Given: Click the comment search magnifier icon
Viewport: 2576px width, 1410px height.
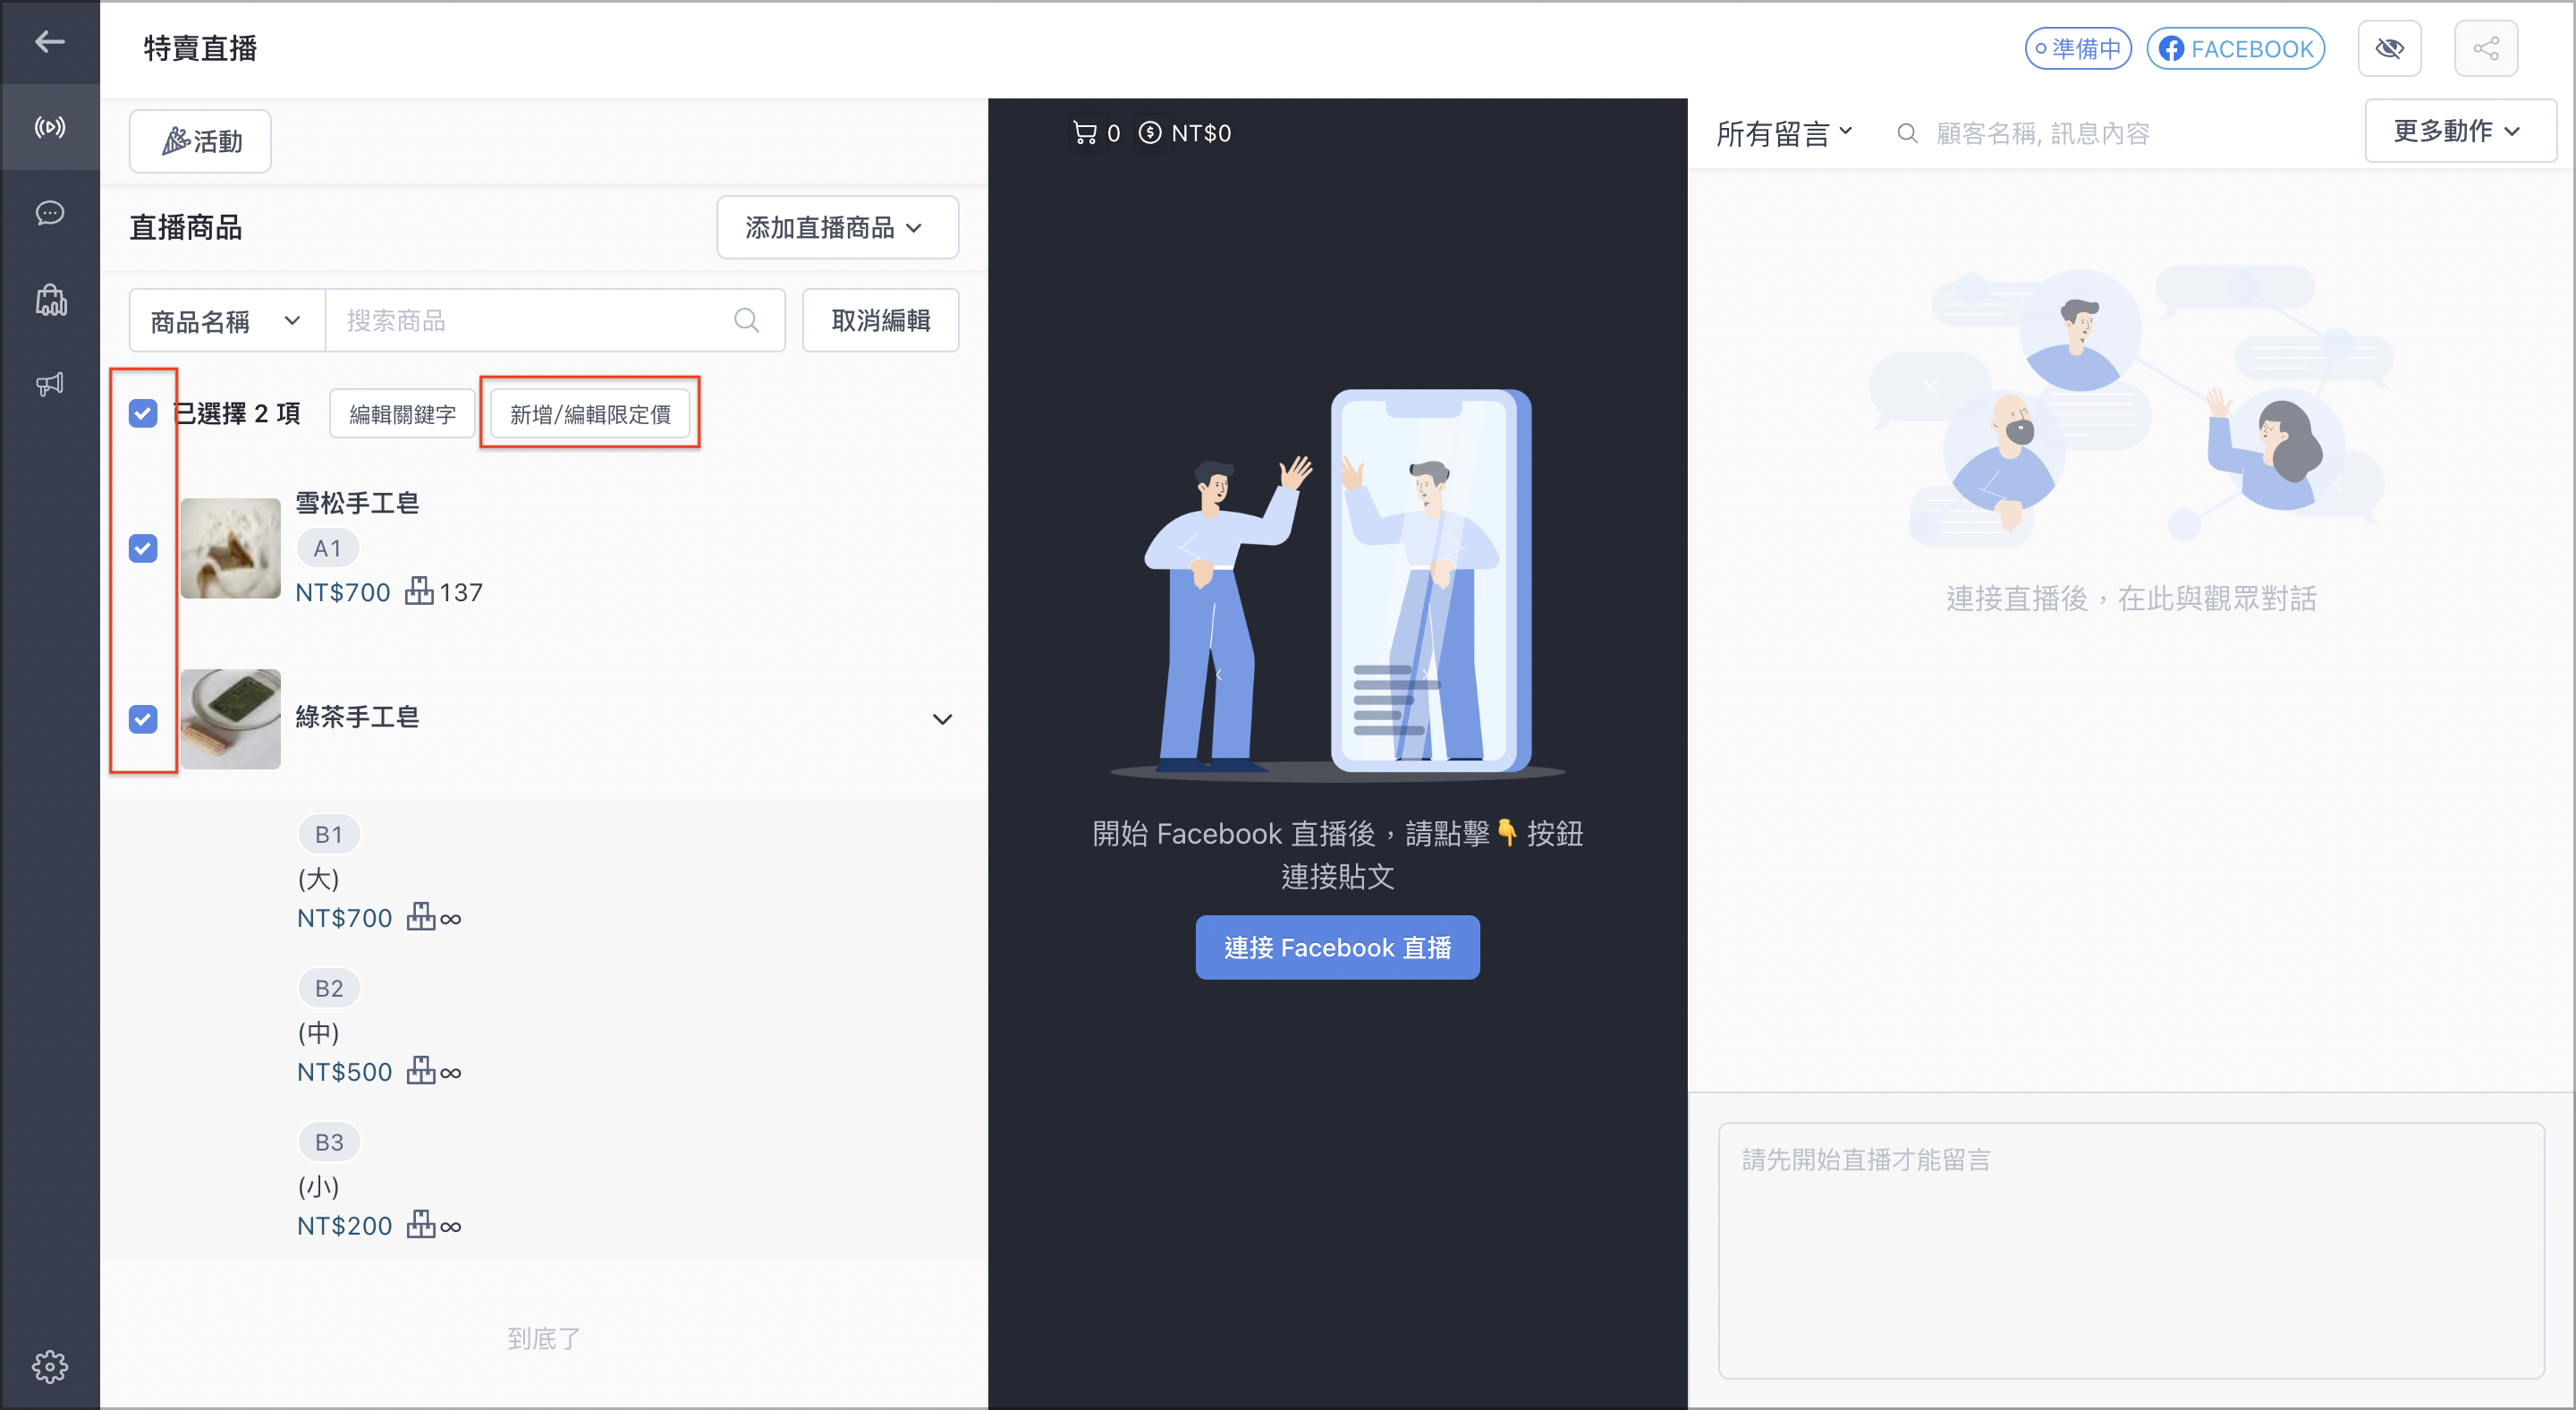Looking at the screenshot, I should pyautogui.click(x=1907, y=133).
